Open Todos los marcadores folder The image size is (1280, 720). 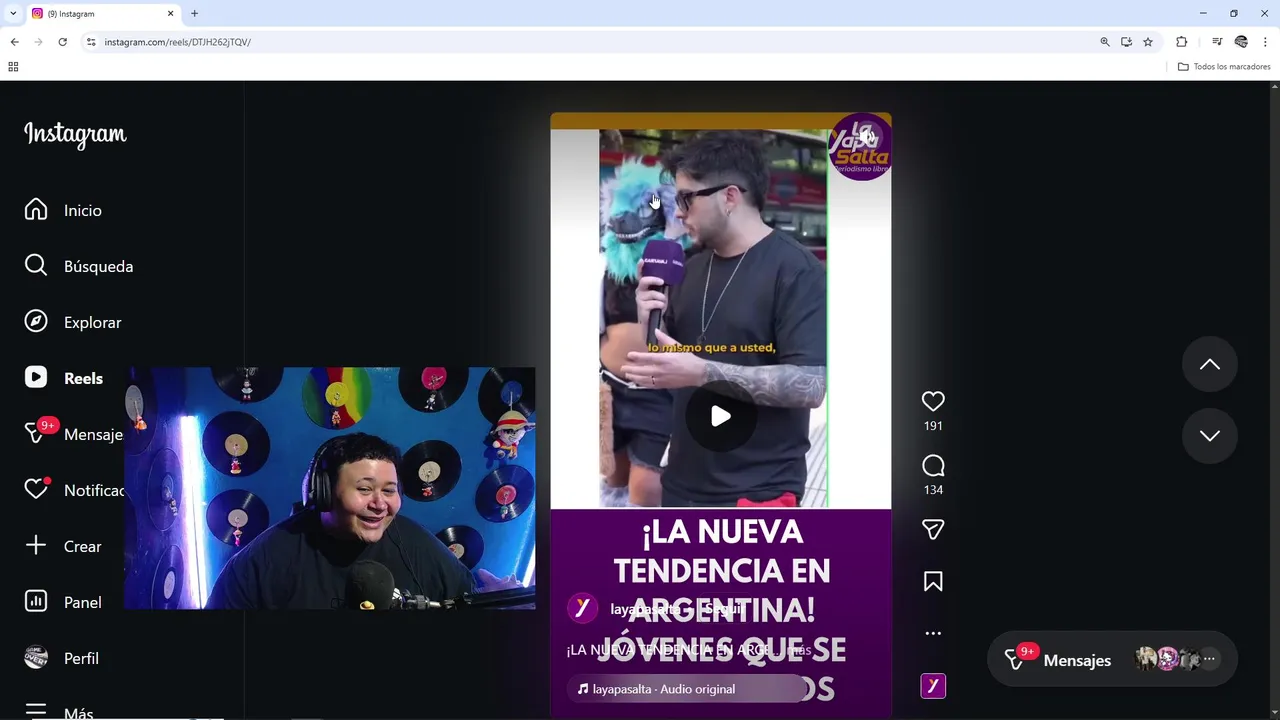1224,67
